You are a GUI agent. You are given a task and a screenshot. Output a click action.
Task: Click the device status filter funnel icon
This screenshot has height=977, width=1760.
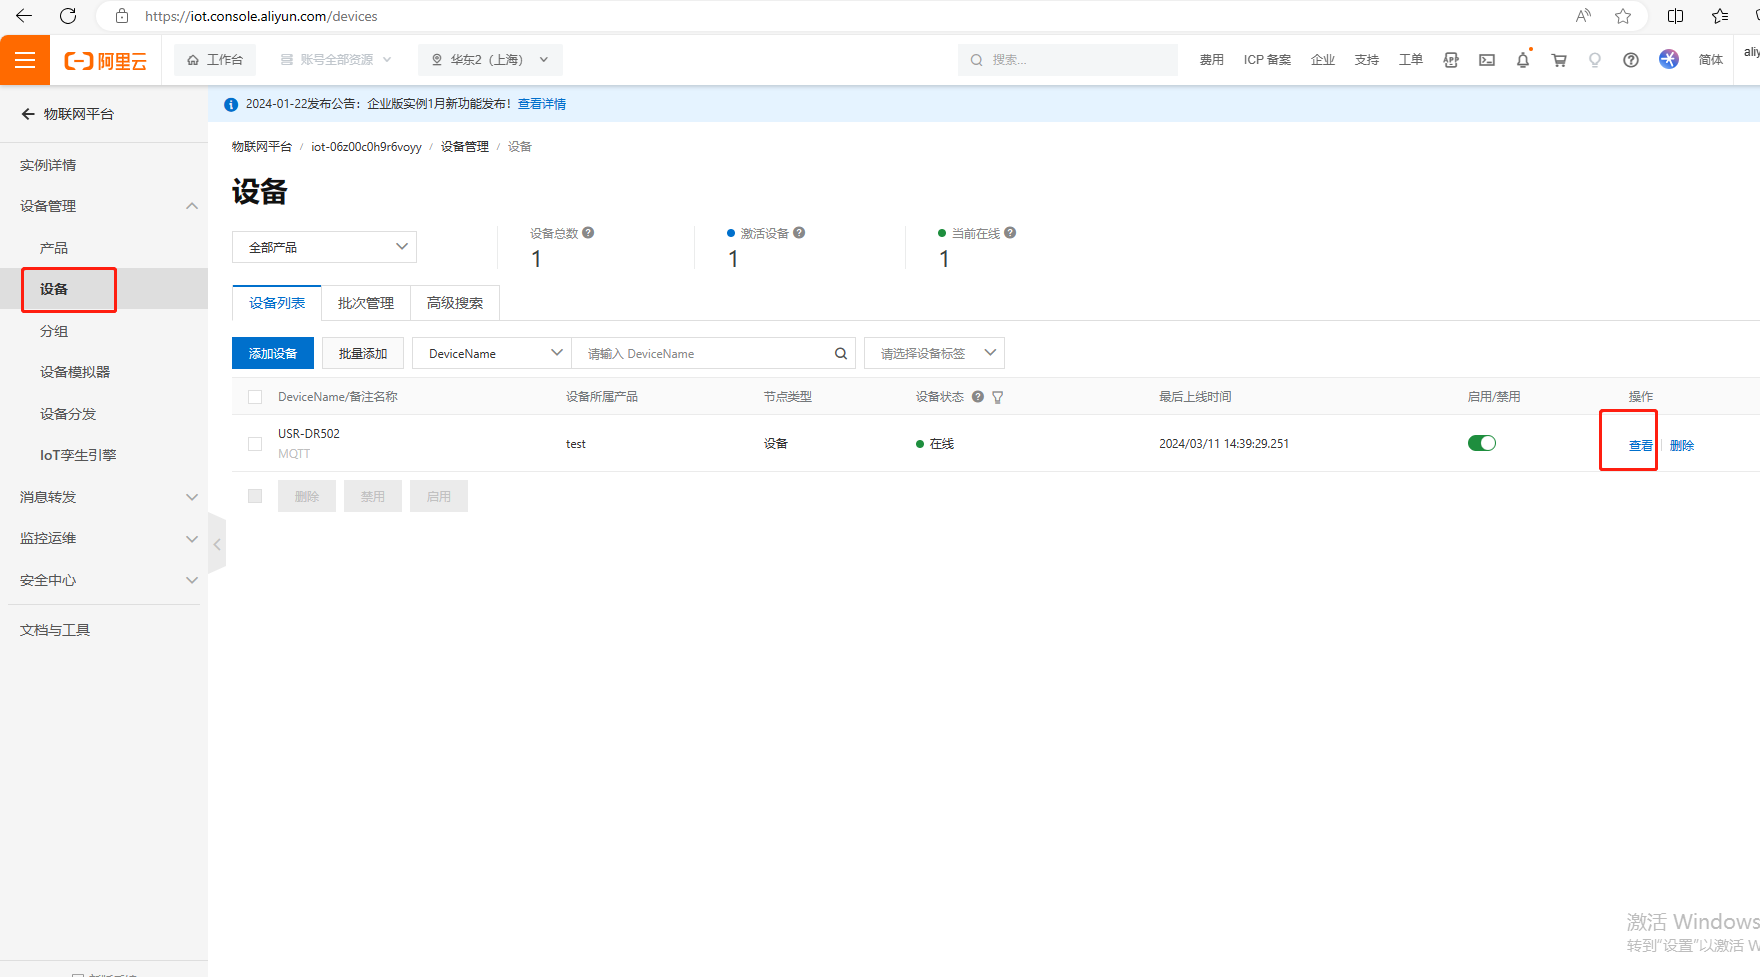click(997, 397)
